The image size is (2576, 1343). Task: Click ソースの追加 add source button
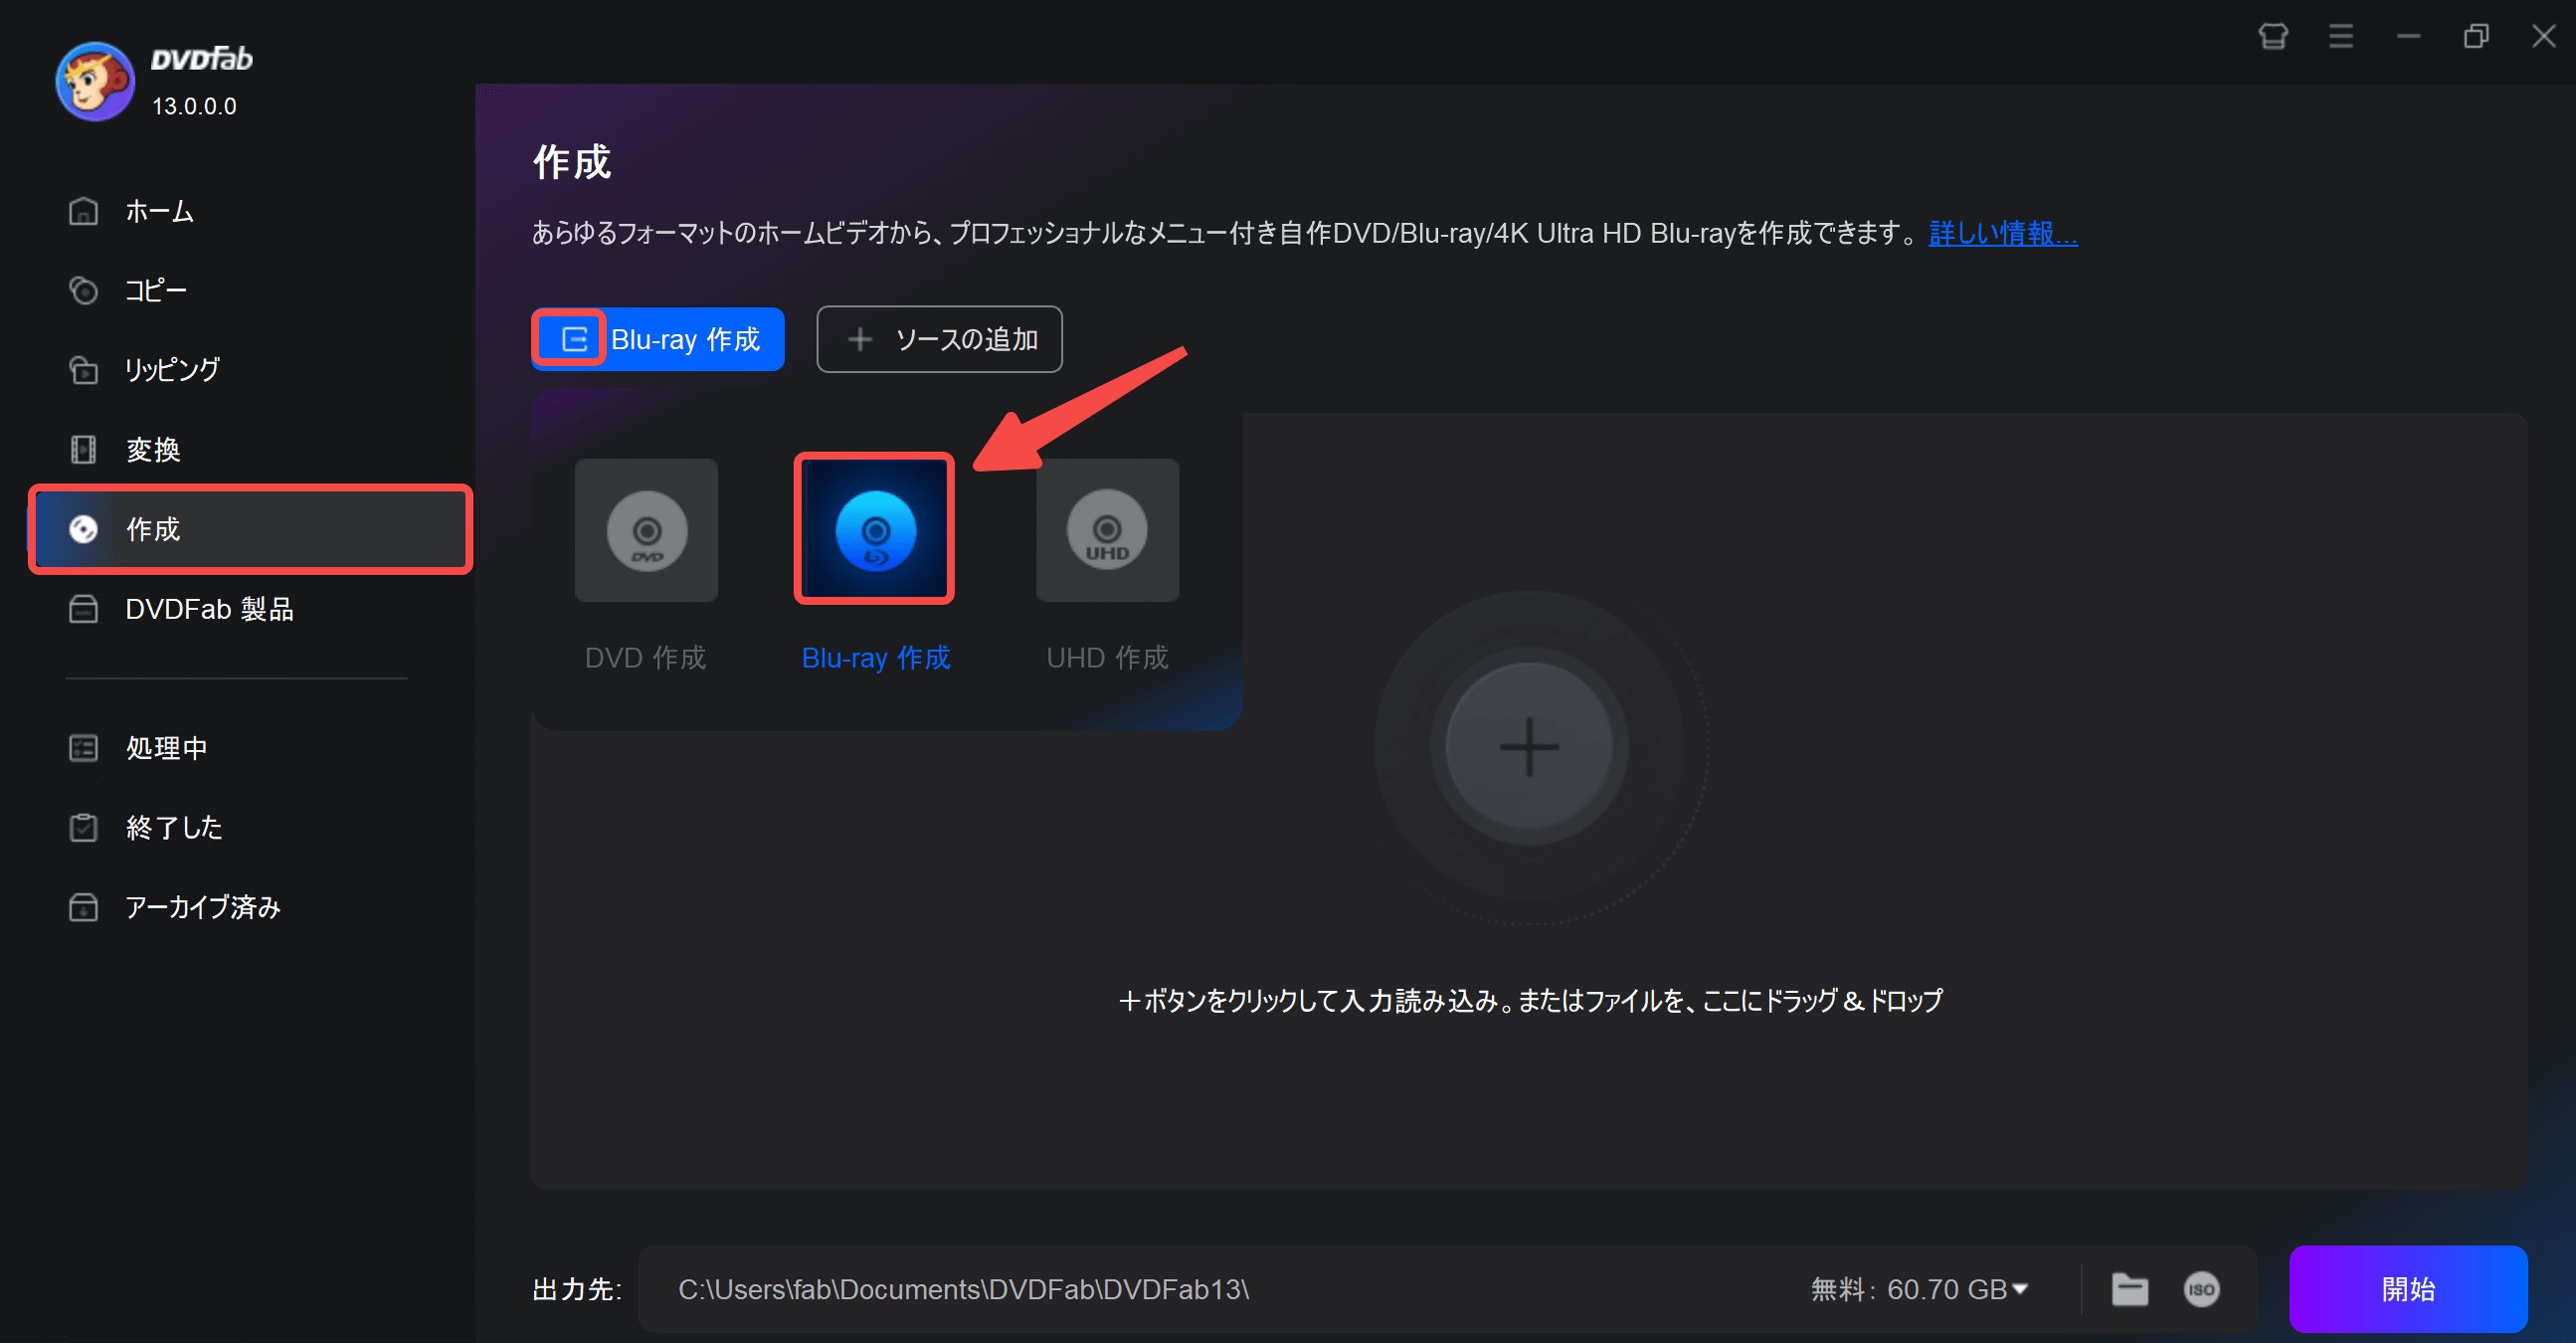939,339
